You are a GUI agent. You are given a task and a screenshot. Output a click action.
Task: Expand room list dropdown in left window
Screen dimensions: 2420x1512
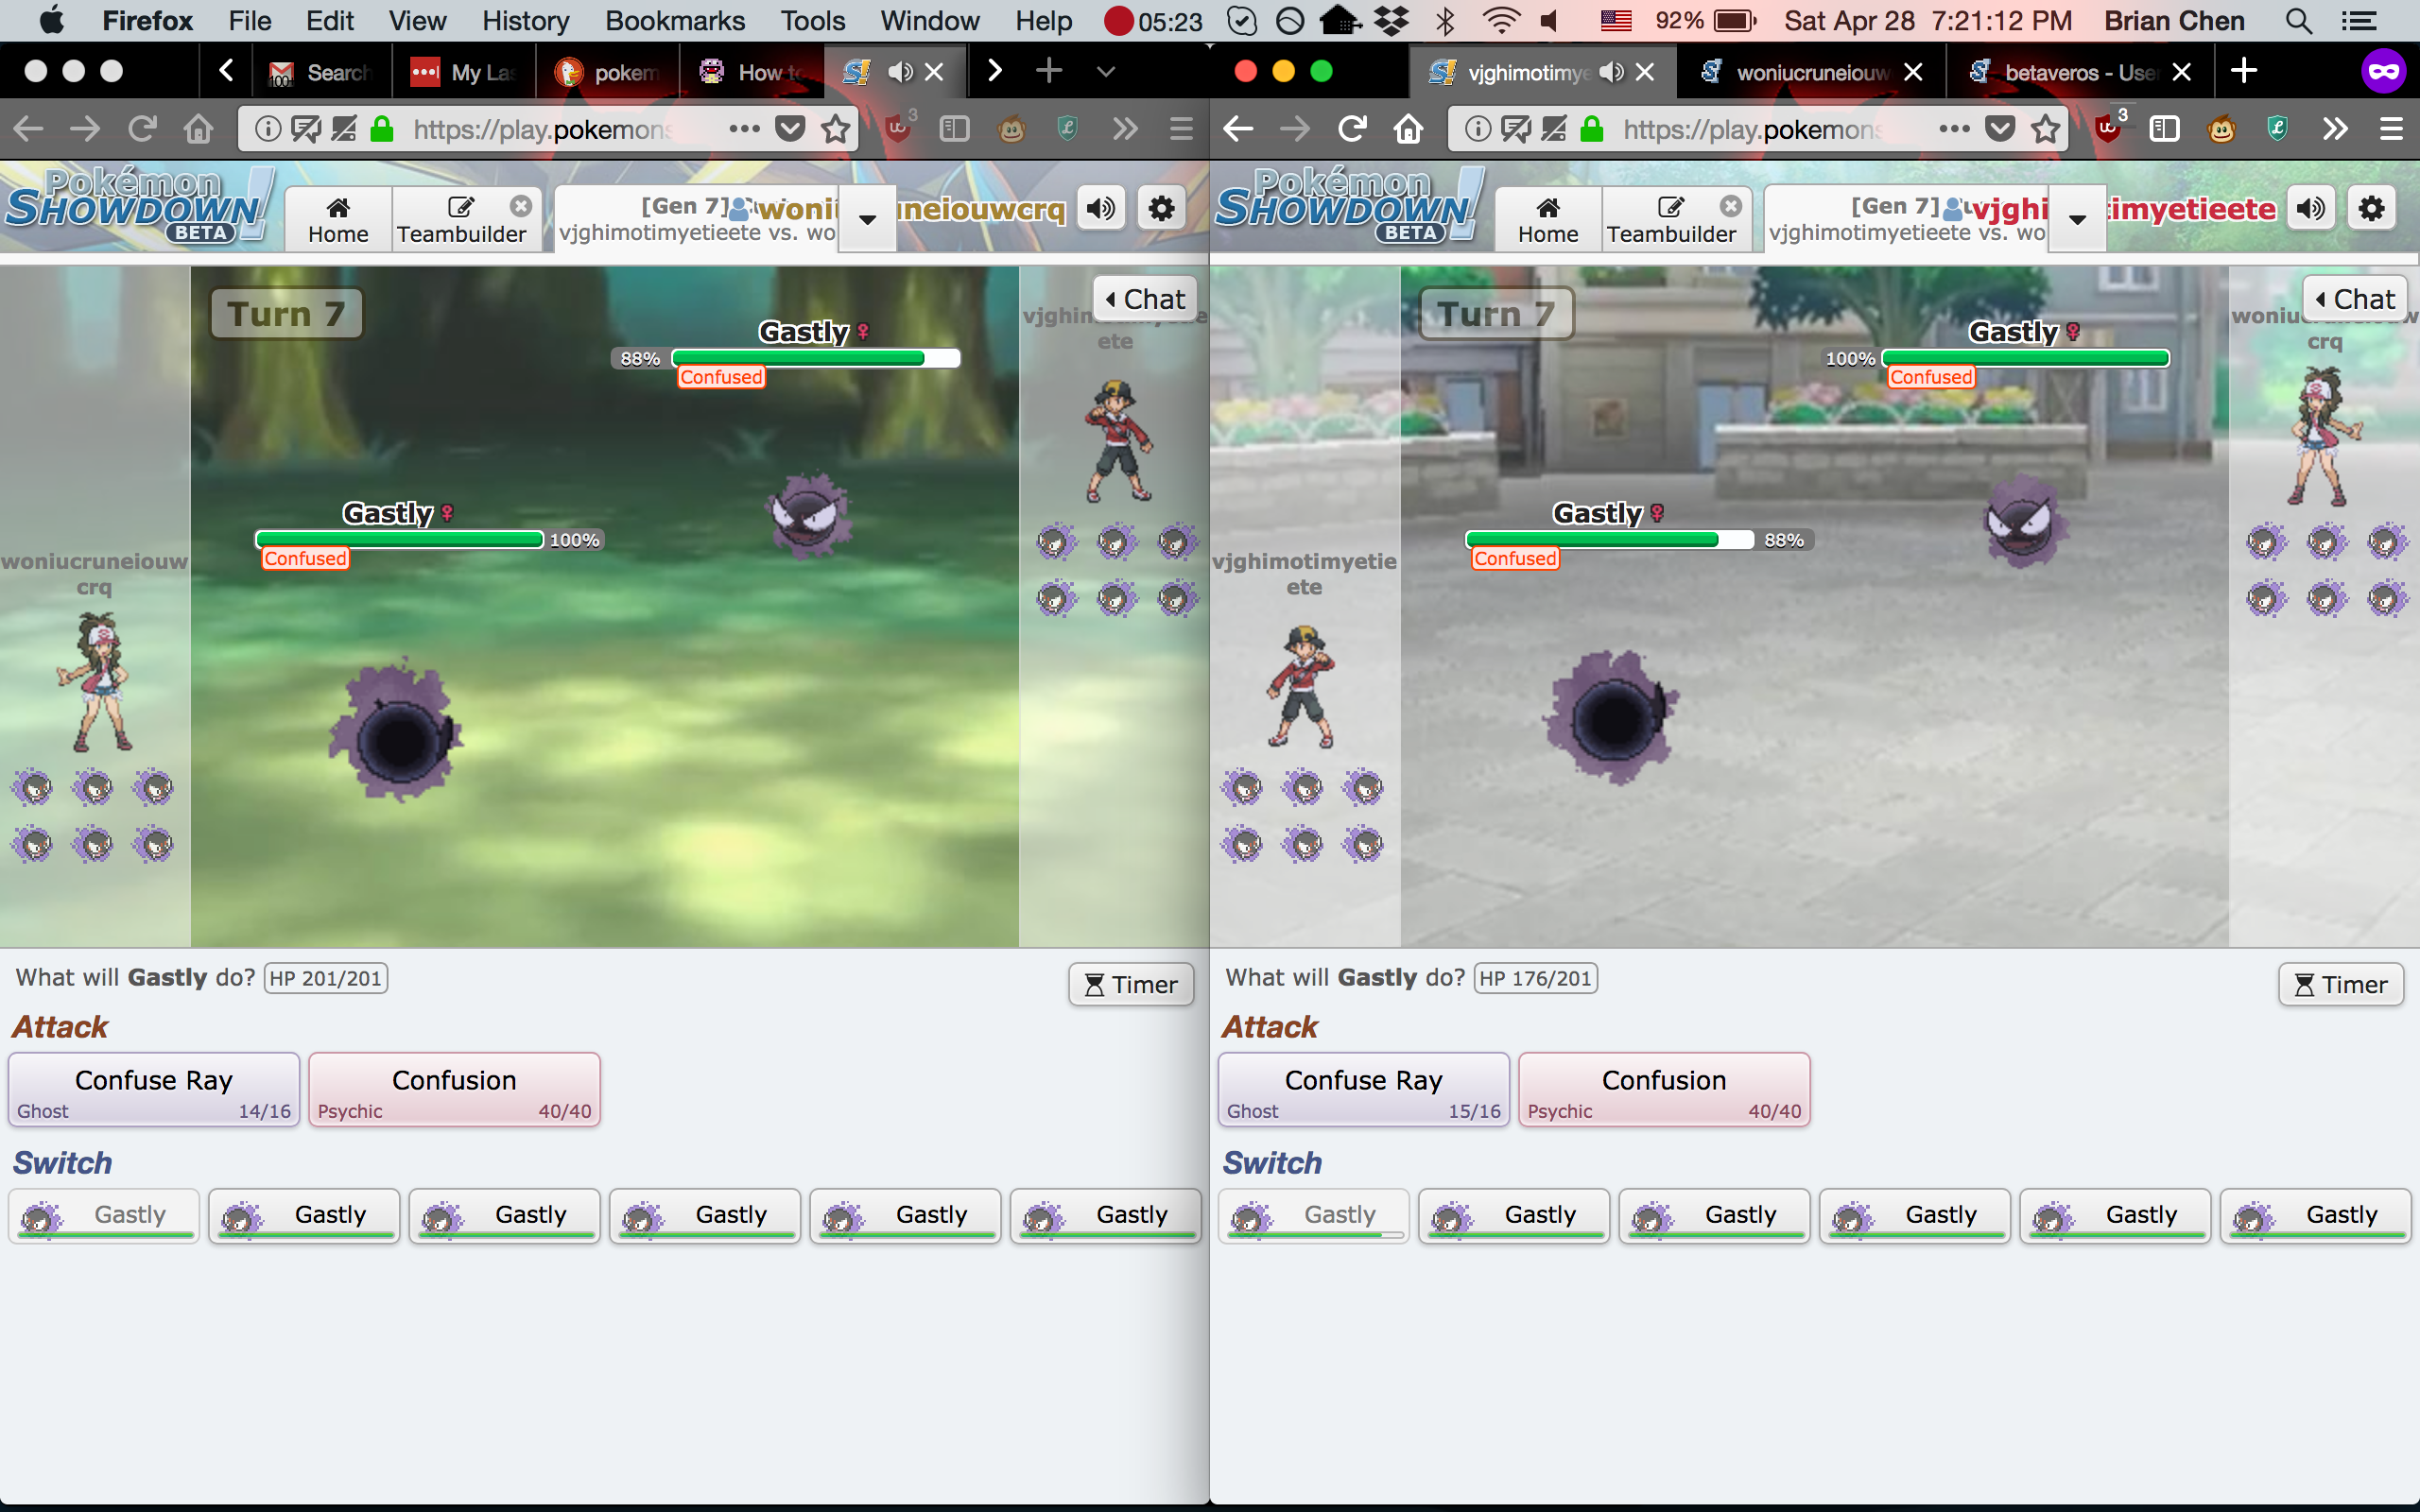click(x=867, y=219)
